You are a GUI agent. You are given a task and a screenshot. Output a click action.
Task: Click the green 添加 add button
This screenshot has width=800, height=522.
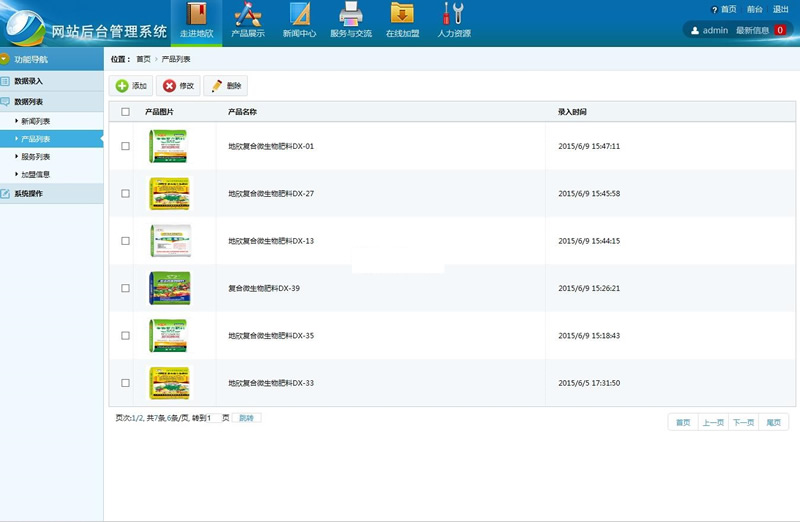tap(131, 86)
